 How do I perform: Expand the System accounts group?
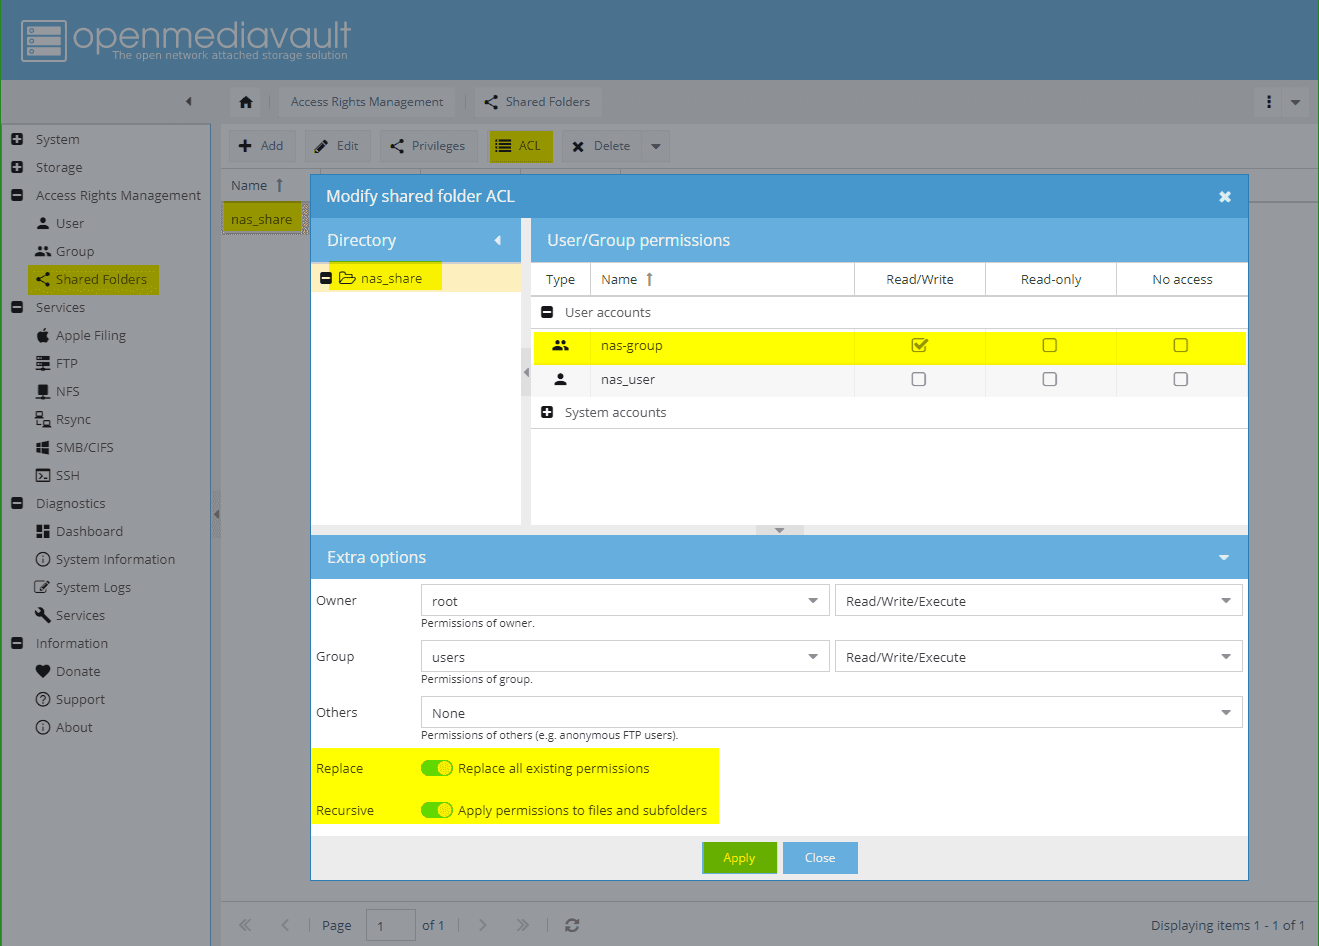(x=547, y=412)
